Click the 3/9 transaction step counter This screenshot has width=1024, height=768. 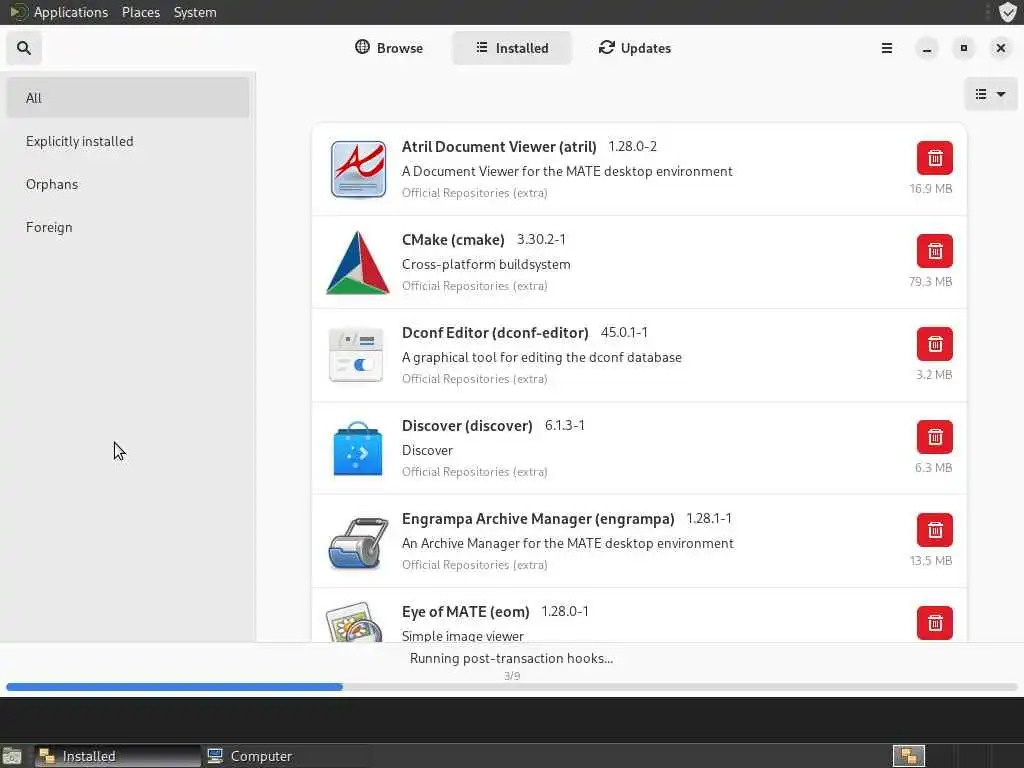(512, 676)
